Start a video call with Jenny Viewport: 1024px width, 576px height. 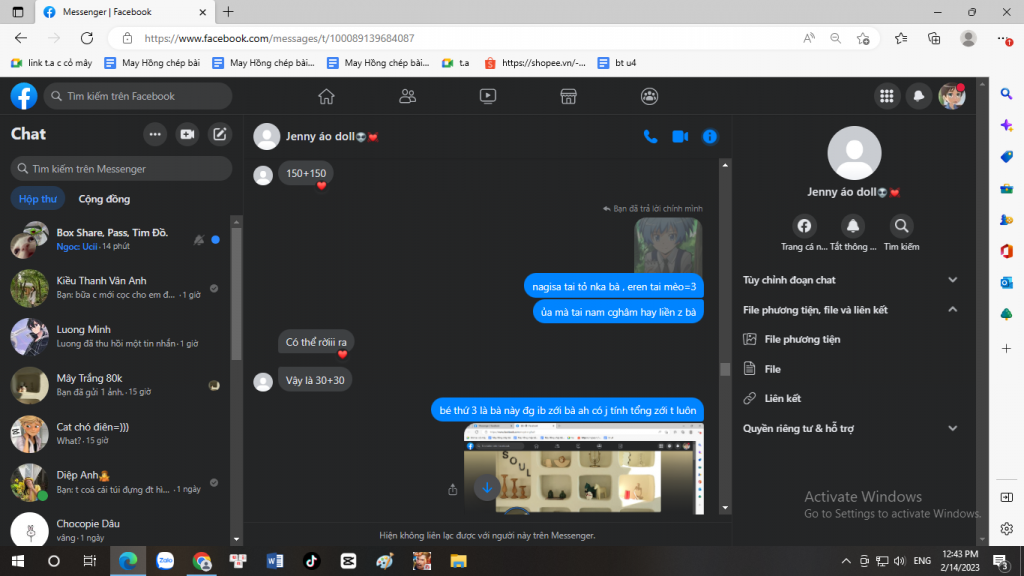click(x=680, y=137)
